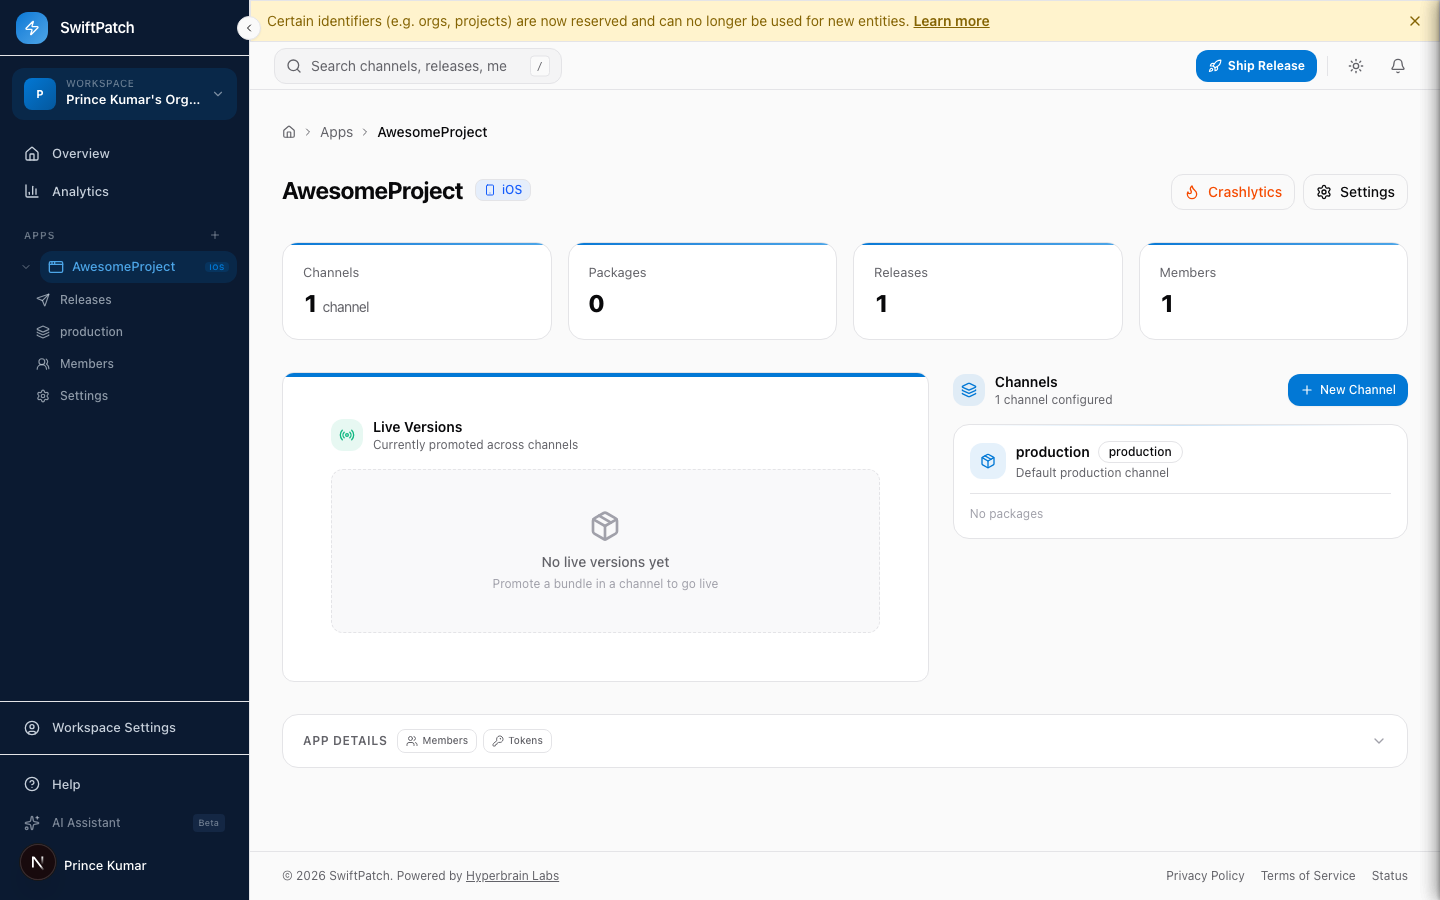Click the notification bell icon
Screen dimensions: 1440x900
pos(1397,65)
